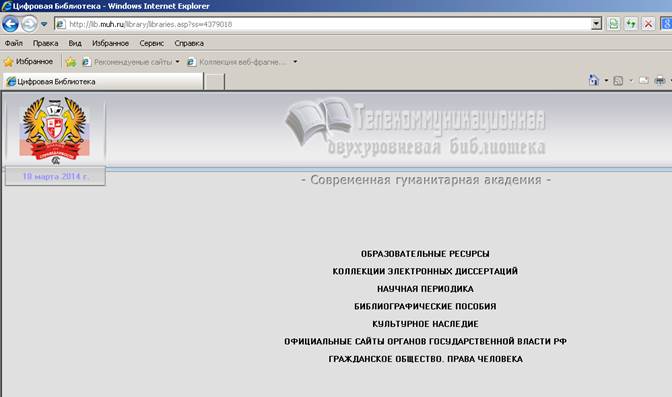Click the page icon inside address bar
Viewport: 672px width, 397px height.
click(x=61, y=24)
